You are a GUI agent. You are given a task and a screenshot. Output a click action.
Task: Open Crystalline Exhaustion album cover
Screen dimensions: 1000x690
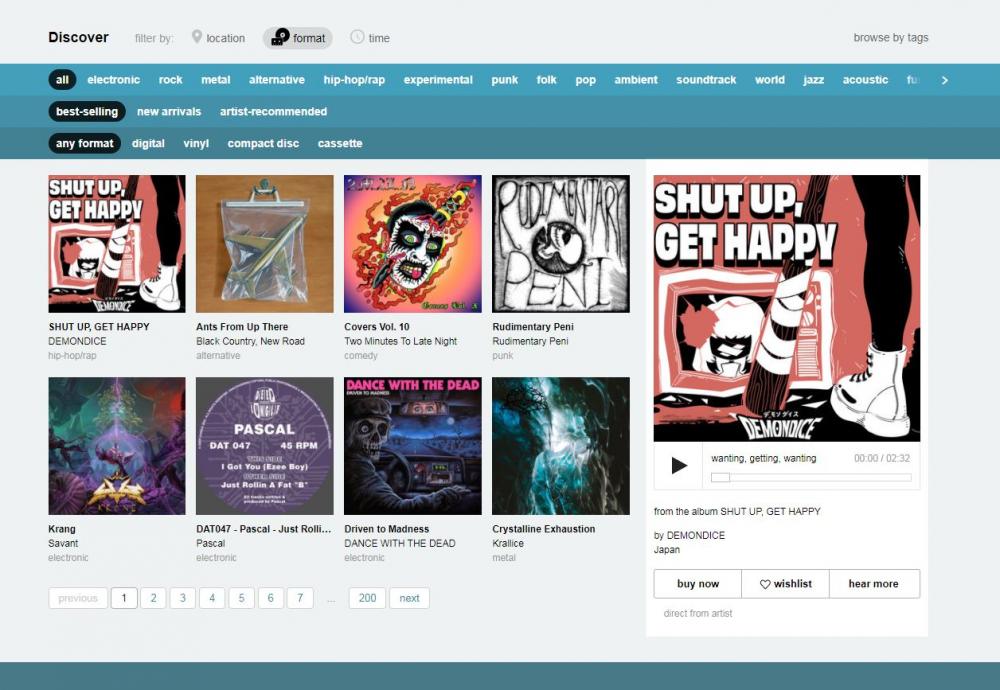click(x=561, y=446)
